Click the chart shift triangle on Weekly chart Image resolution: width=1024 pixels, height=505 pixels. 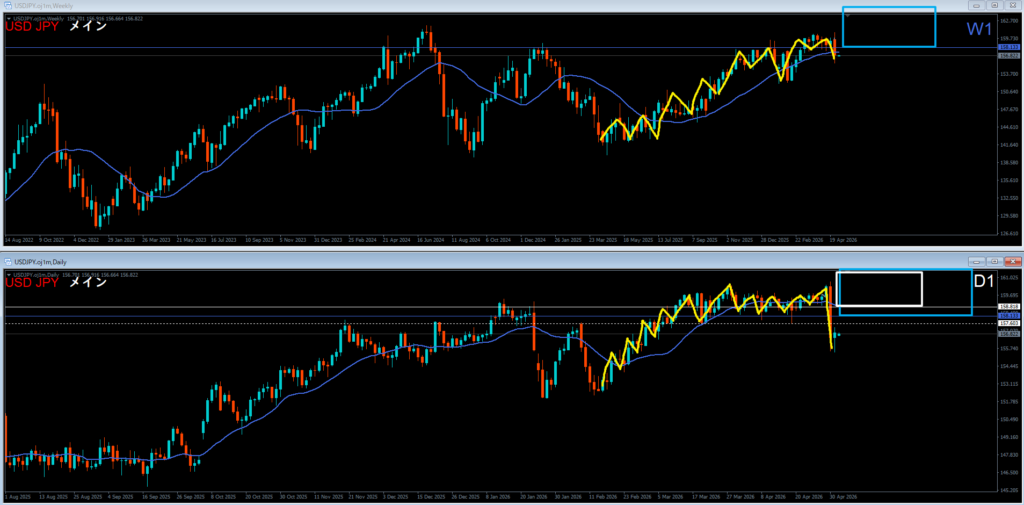(847, 16)
